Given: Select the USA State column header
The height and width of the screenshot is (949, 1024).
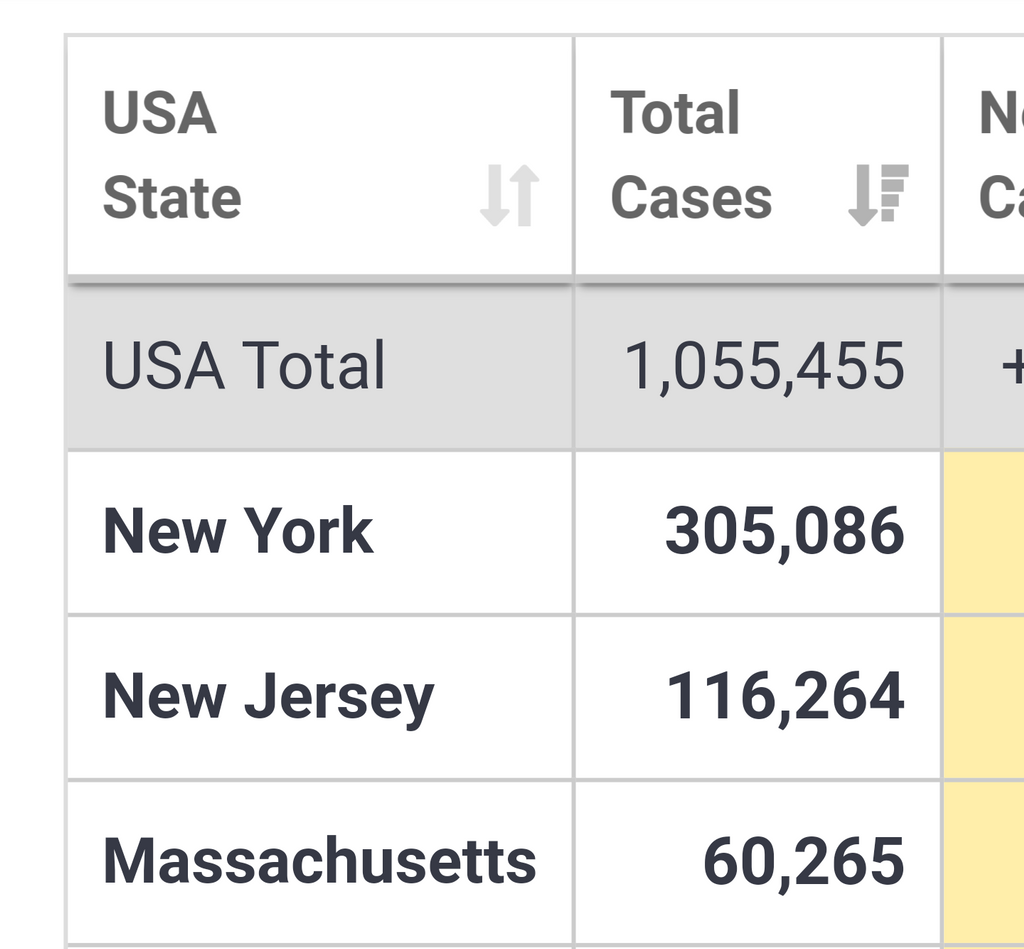Looking at the screenshot, I should click(x=320, y=155).
